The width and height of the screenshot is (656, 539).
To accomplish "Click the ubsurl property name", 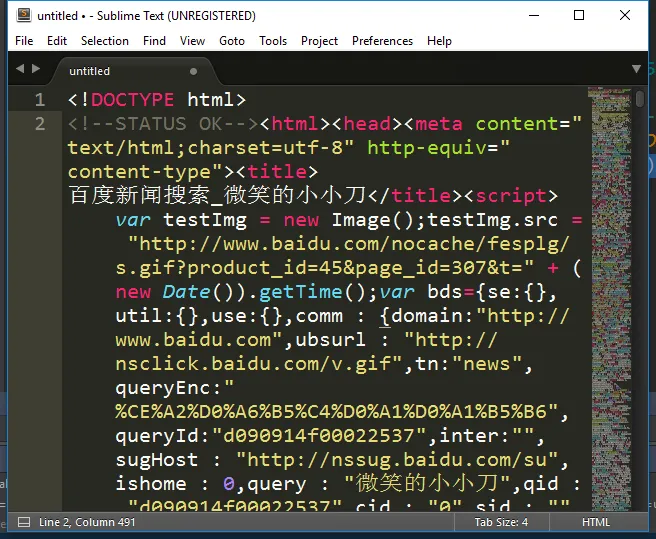I will pos(331,340).
